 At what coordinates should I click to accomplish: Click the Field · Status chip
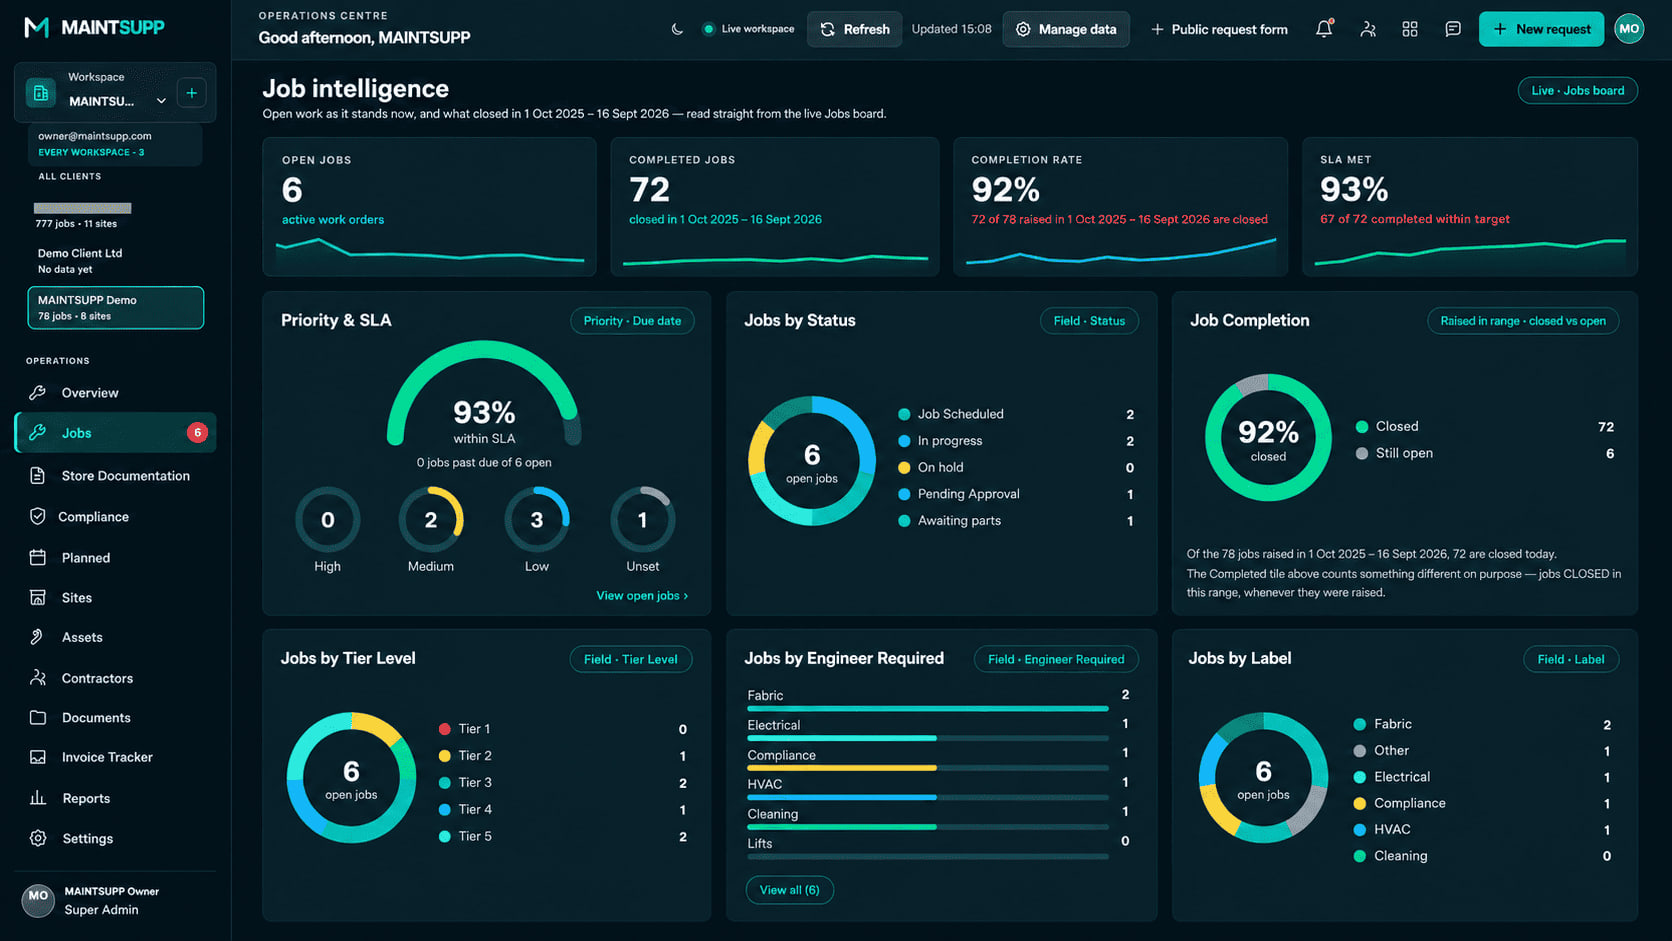1089,321
